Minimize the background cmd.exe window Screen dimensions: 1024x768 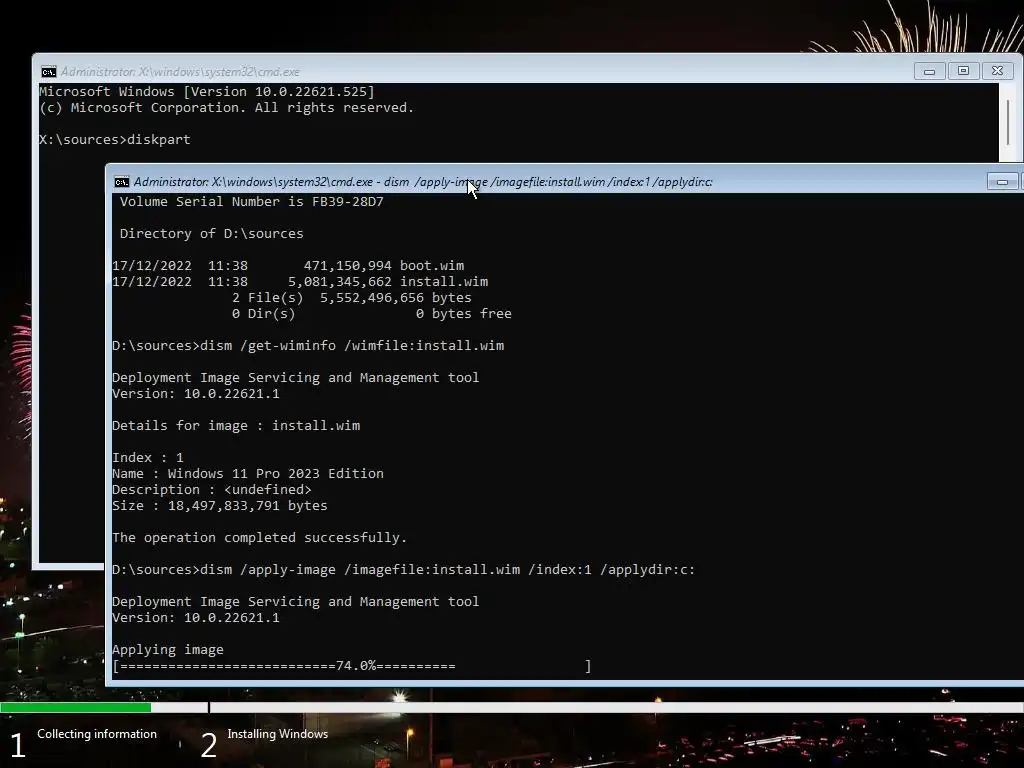(x=929, y=71)
